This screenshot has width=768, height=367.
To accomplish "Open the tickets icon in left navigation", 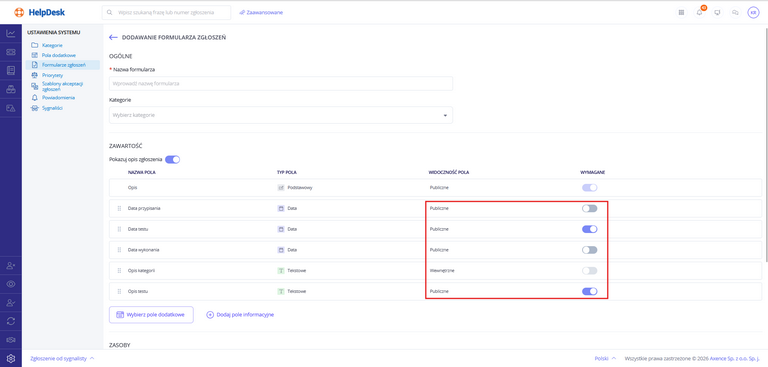I will tap(11, 52).
